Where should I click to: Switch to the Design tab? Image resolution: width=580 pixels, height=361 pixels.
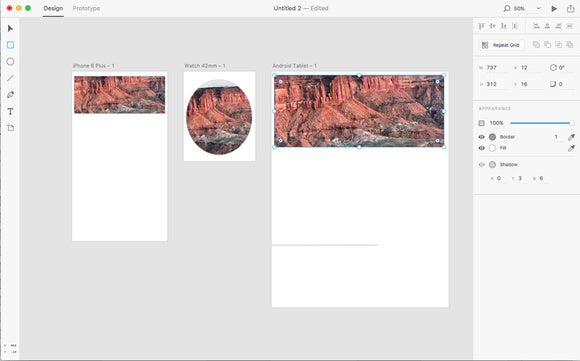coord(53,8)
